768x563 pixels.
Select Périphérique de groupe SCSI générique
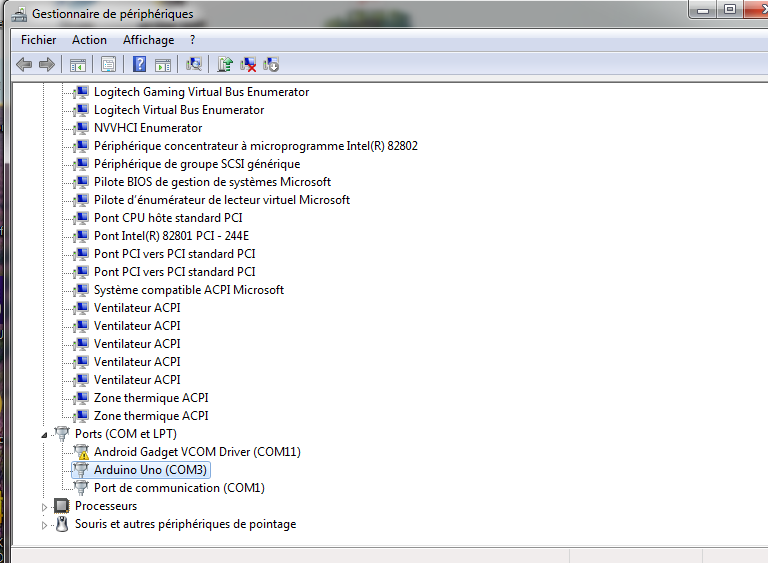[x=197, y=164]
